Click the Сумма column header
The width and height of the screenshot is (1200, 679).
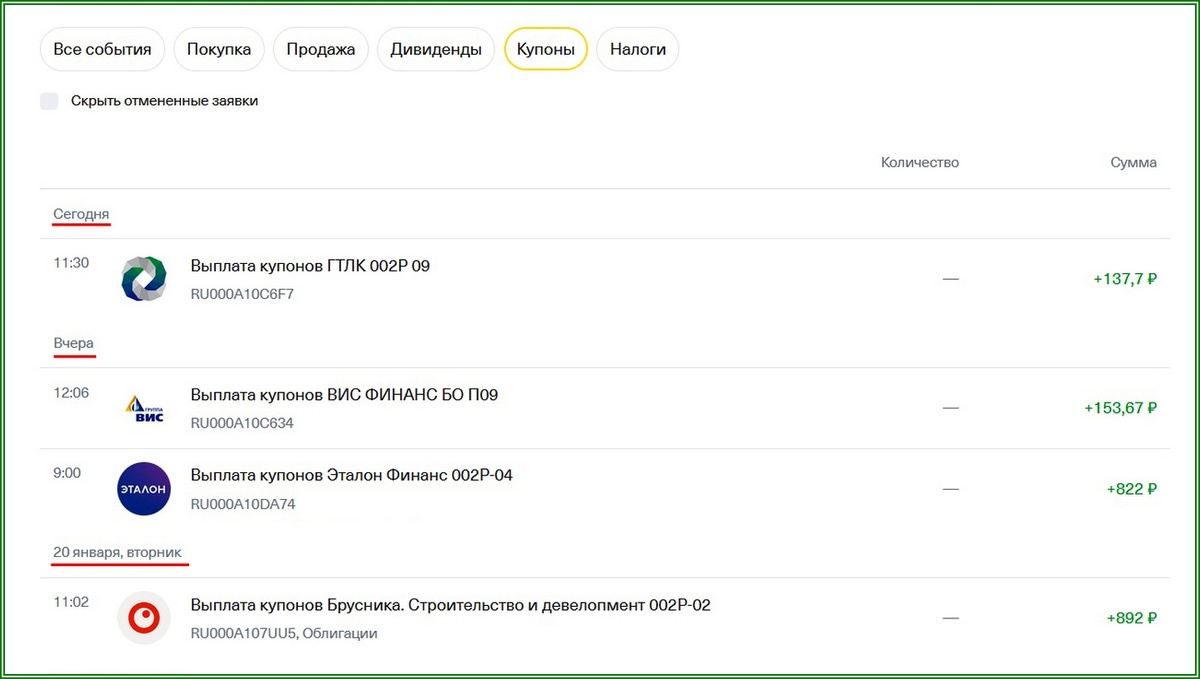point(1132,162)
